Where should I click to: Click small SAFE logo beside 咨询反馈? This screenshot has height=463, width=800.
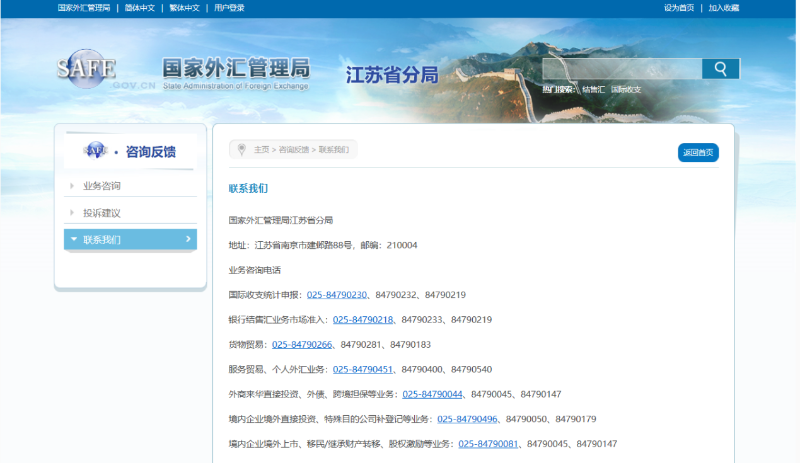pos(96,151)
